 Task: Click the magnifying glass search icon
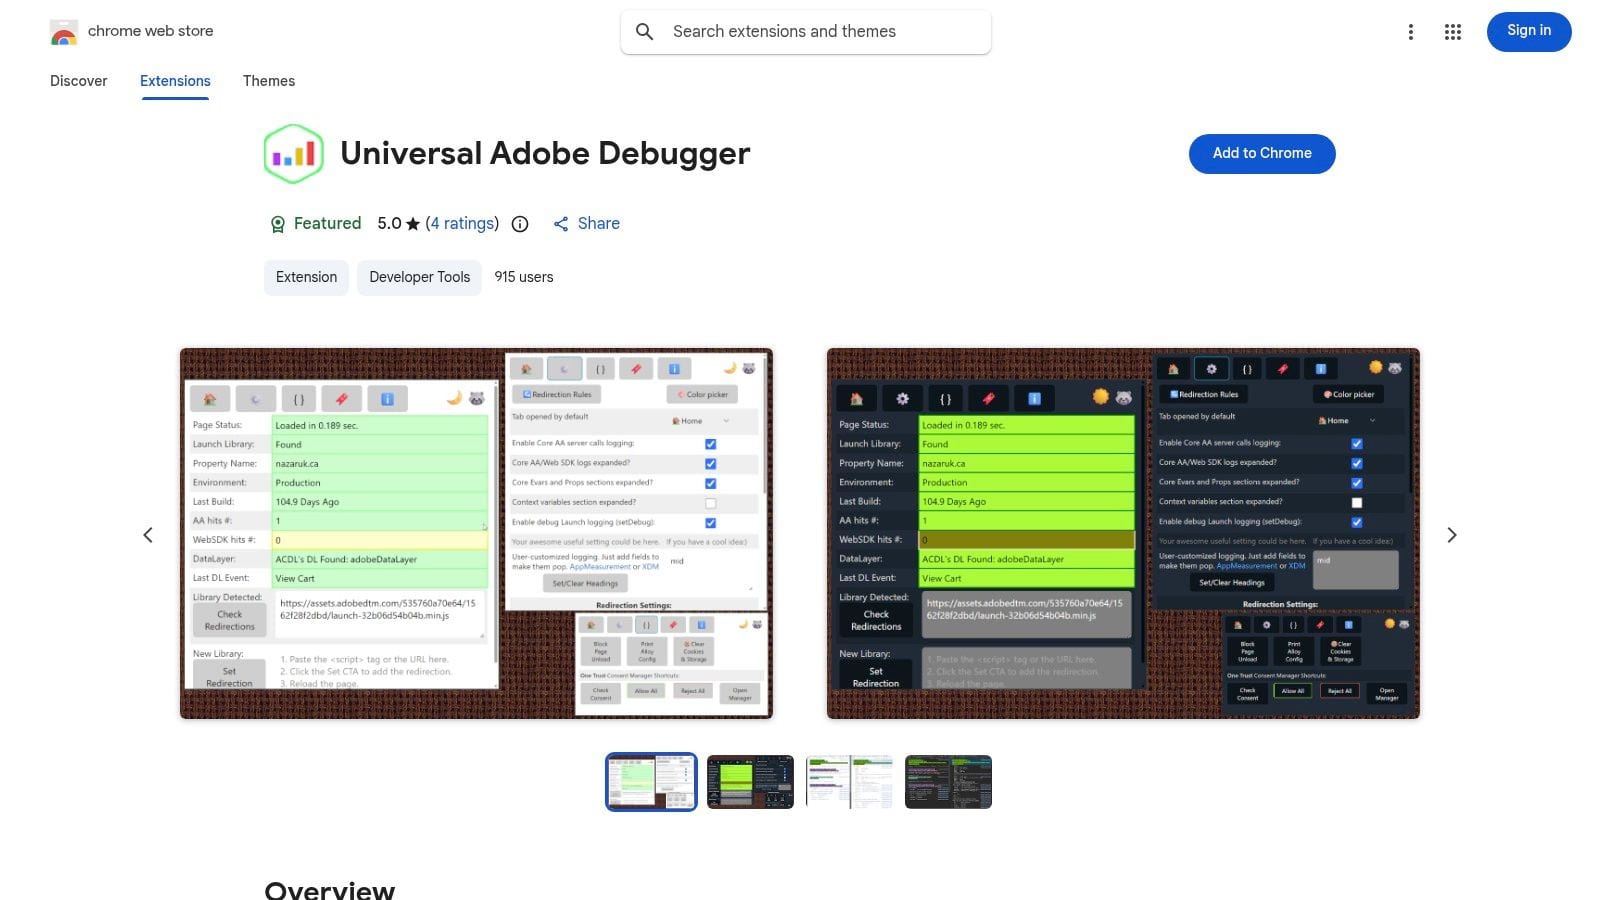(645, 32)
